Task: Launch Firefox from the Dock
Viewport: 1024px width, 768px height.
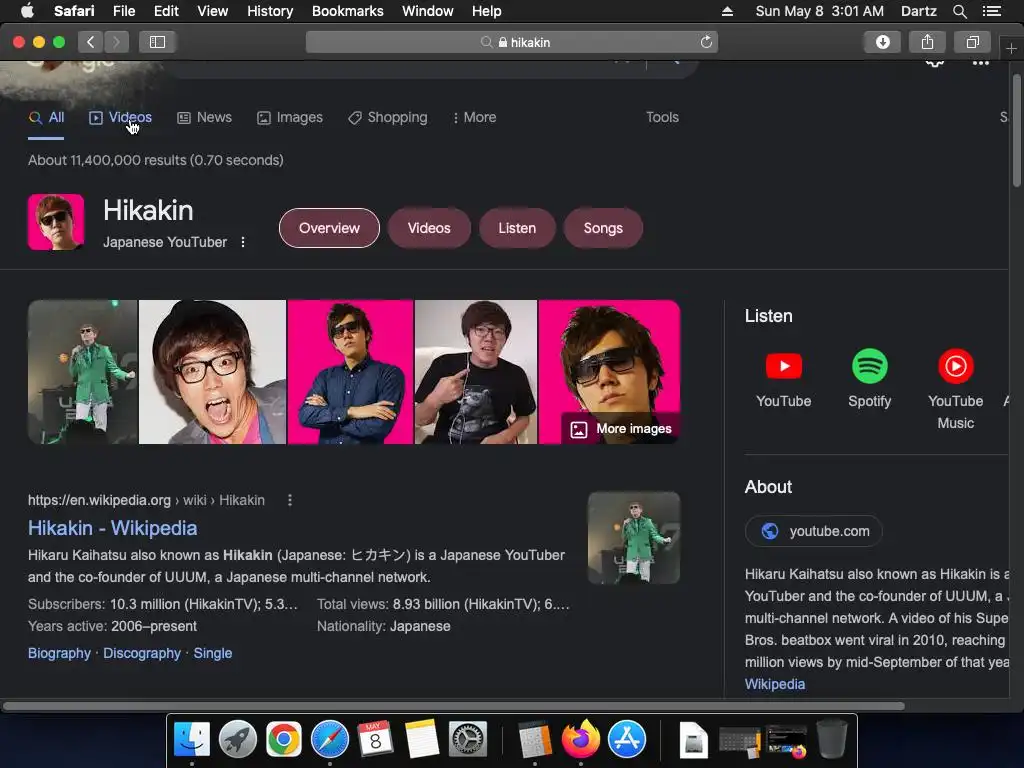Action: (581, 739)
